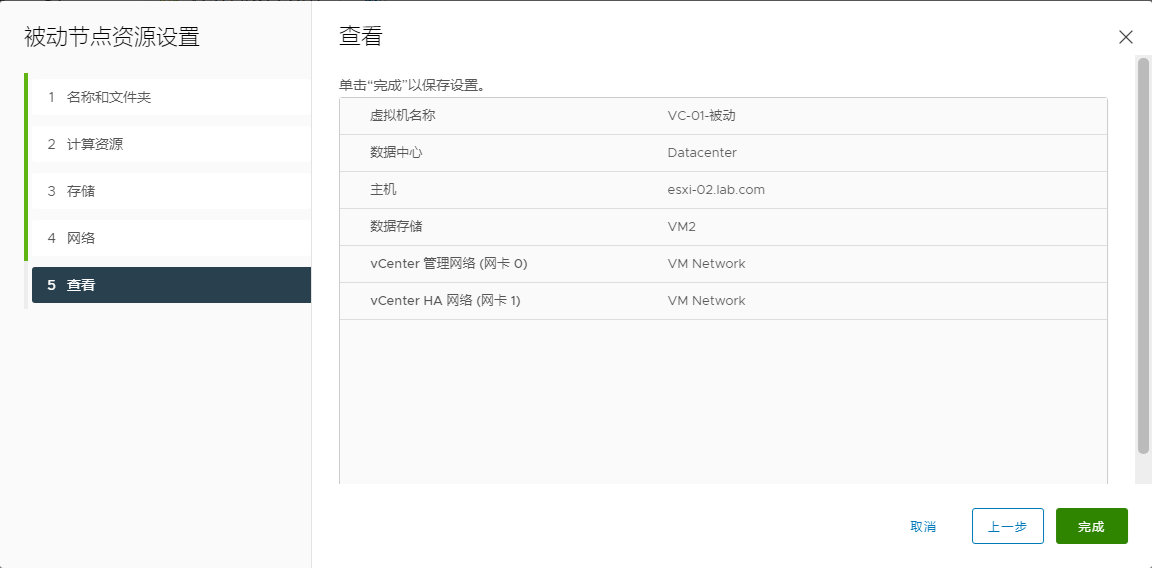
Task: Click the 主机 label
Action: pos(384,190)
